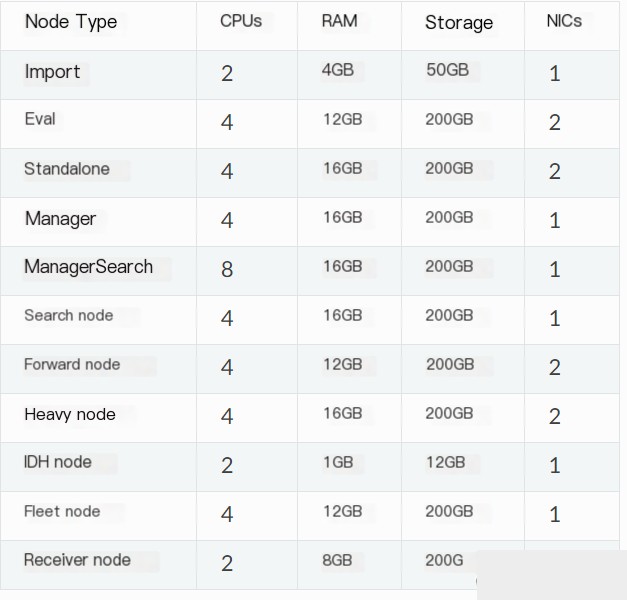The height and width of the screenshot is (600, 627).
Task: Click the 8GB RAM value for Receiver node
Action: click(337, 561)
